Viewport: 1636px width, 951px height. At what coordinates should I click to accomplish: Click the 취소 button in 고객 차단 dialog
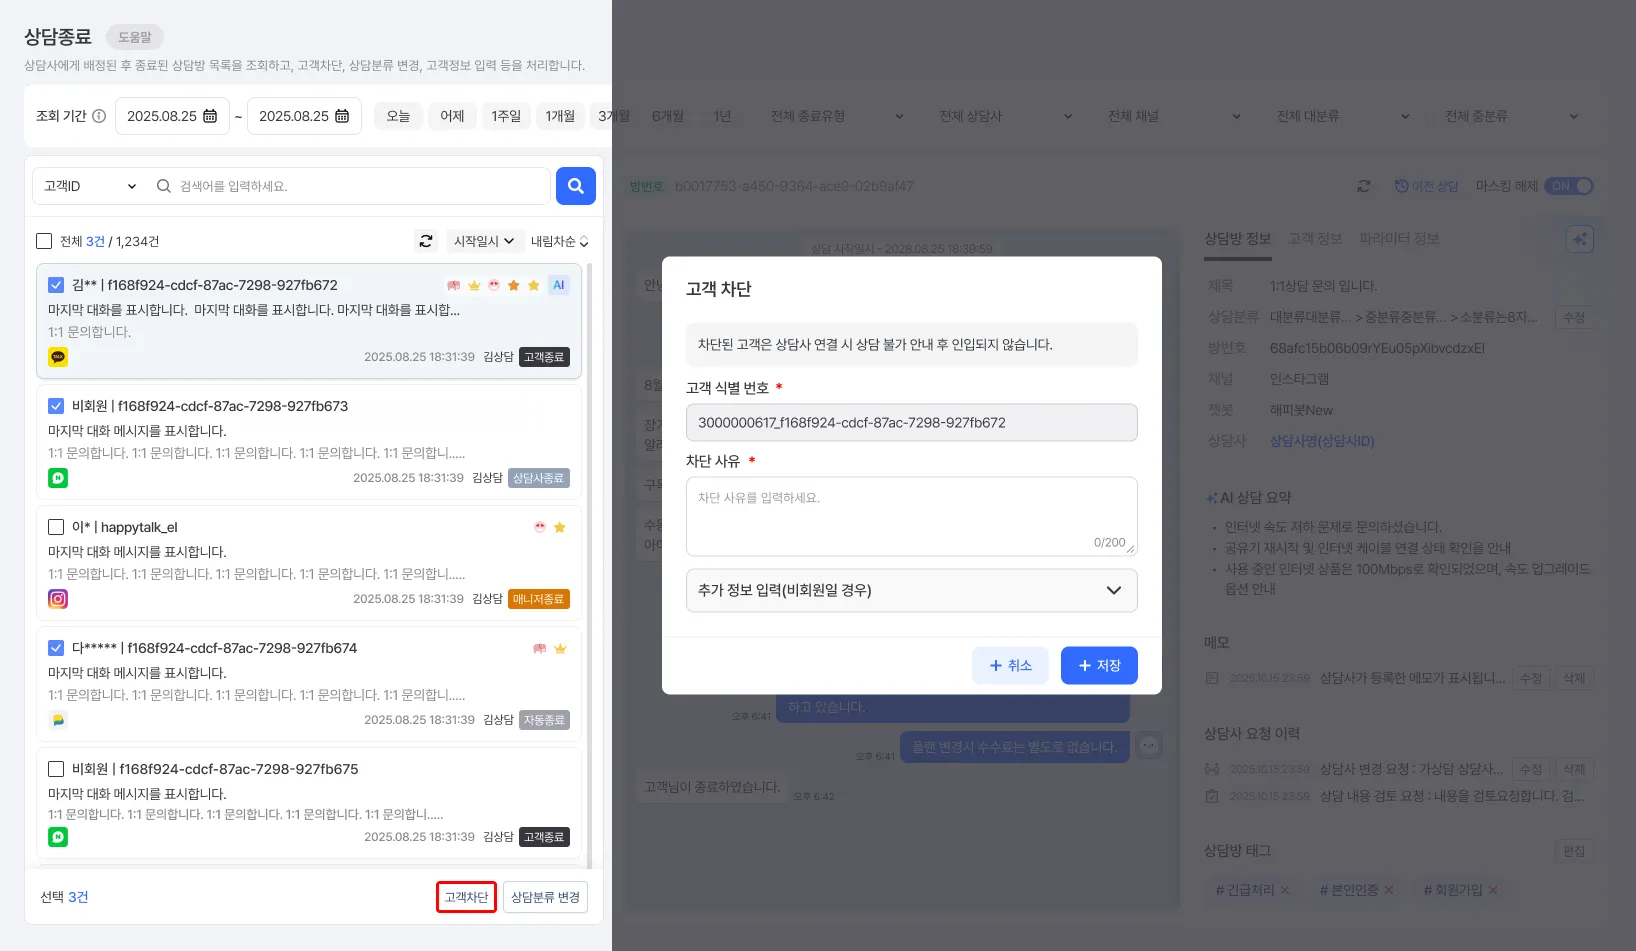pos(1010,666)
